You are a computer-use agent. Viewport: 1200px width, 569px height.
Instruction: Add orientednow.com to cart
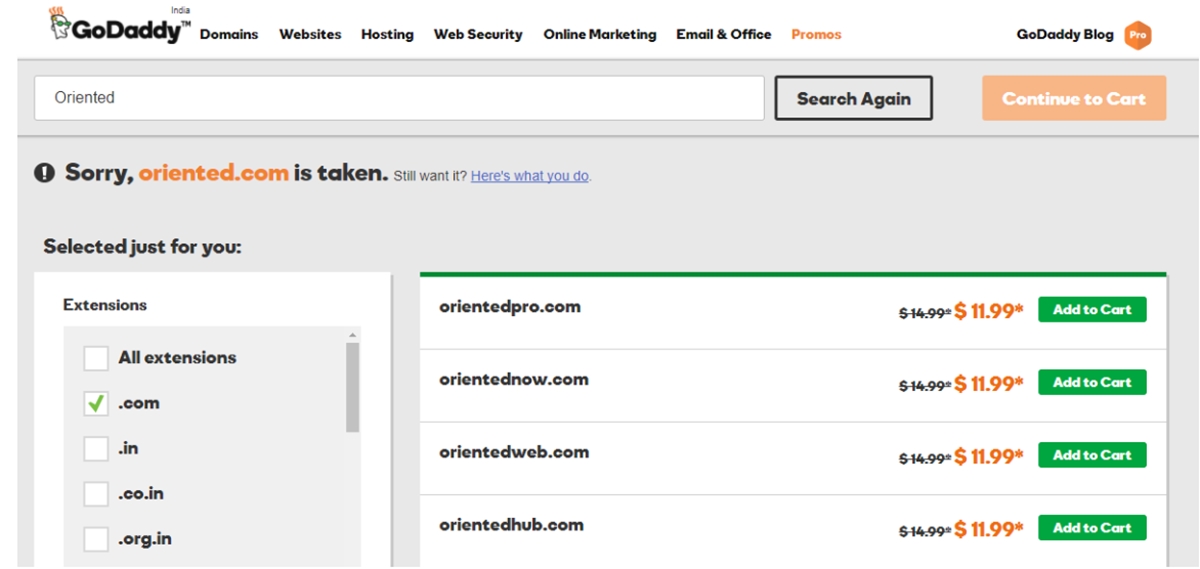[1092, 382]
